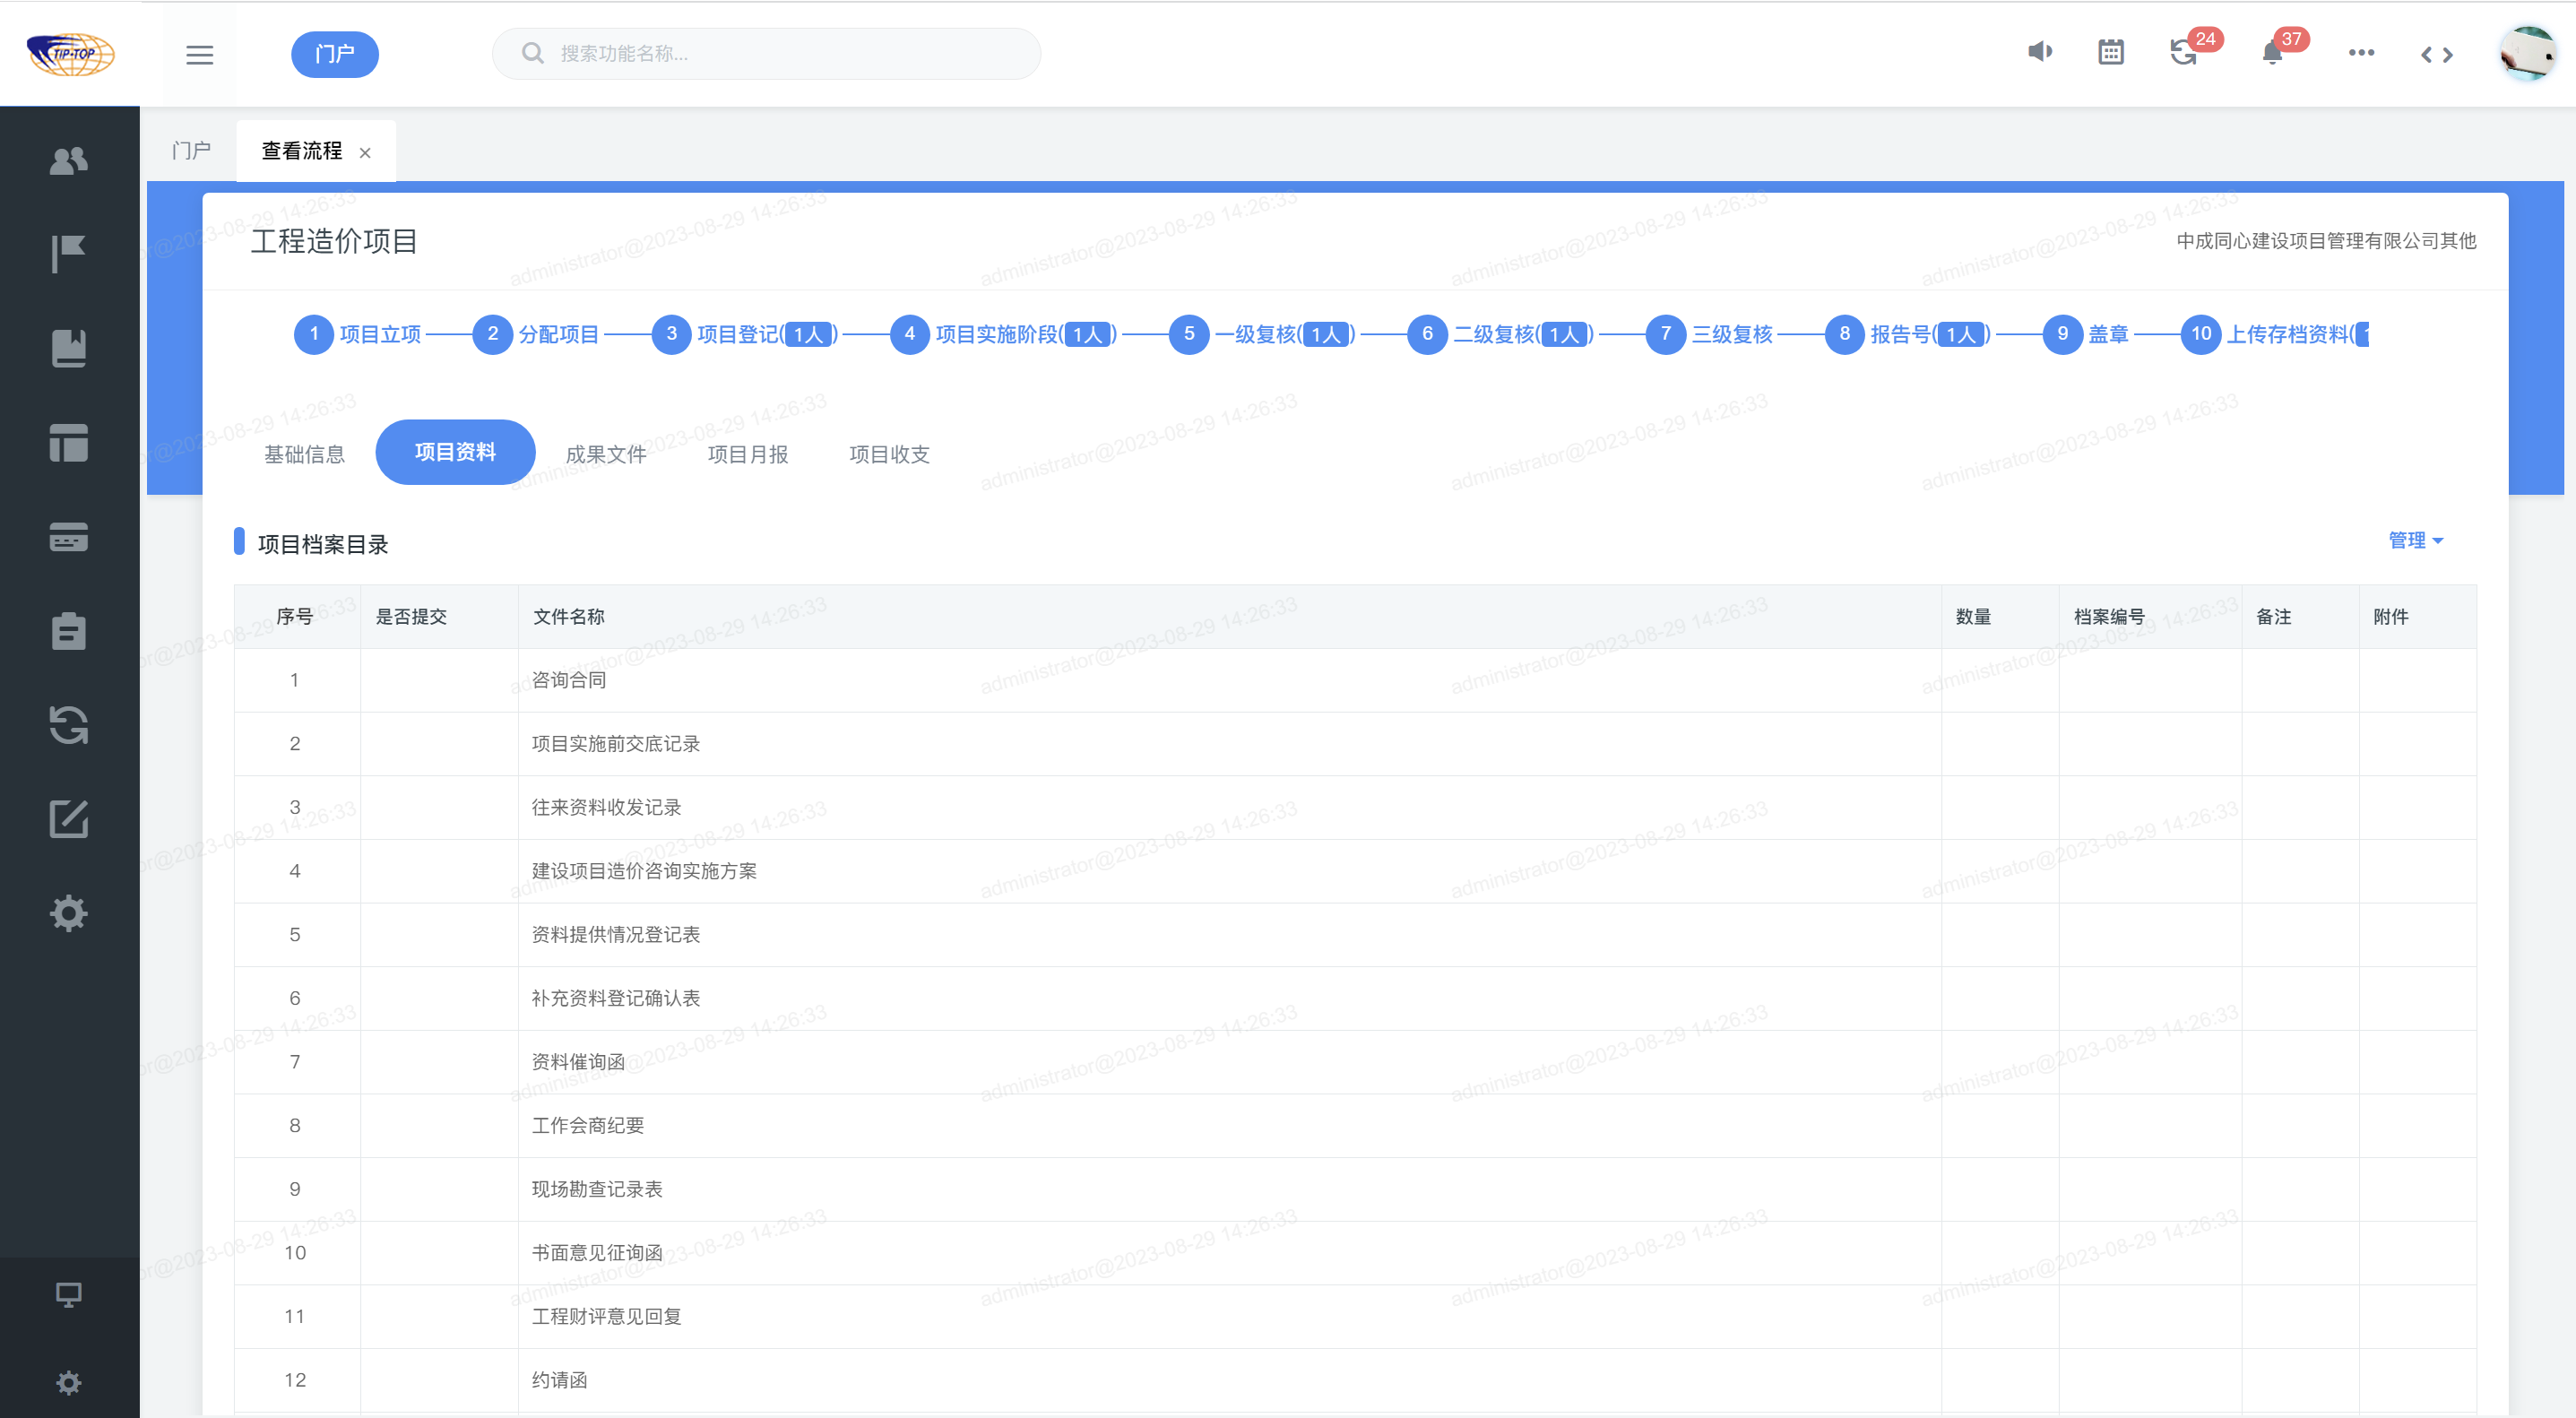Viewport: 2576px width, 1418px height.
Task: Click the edit pencil icon in sidebar
Action: coord(69,819)
